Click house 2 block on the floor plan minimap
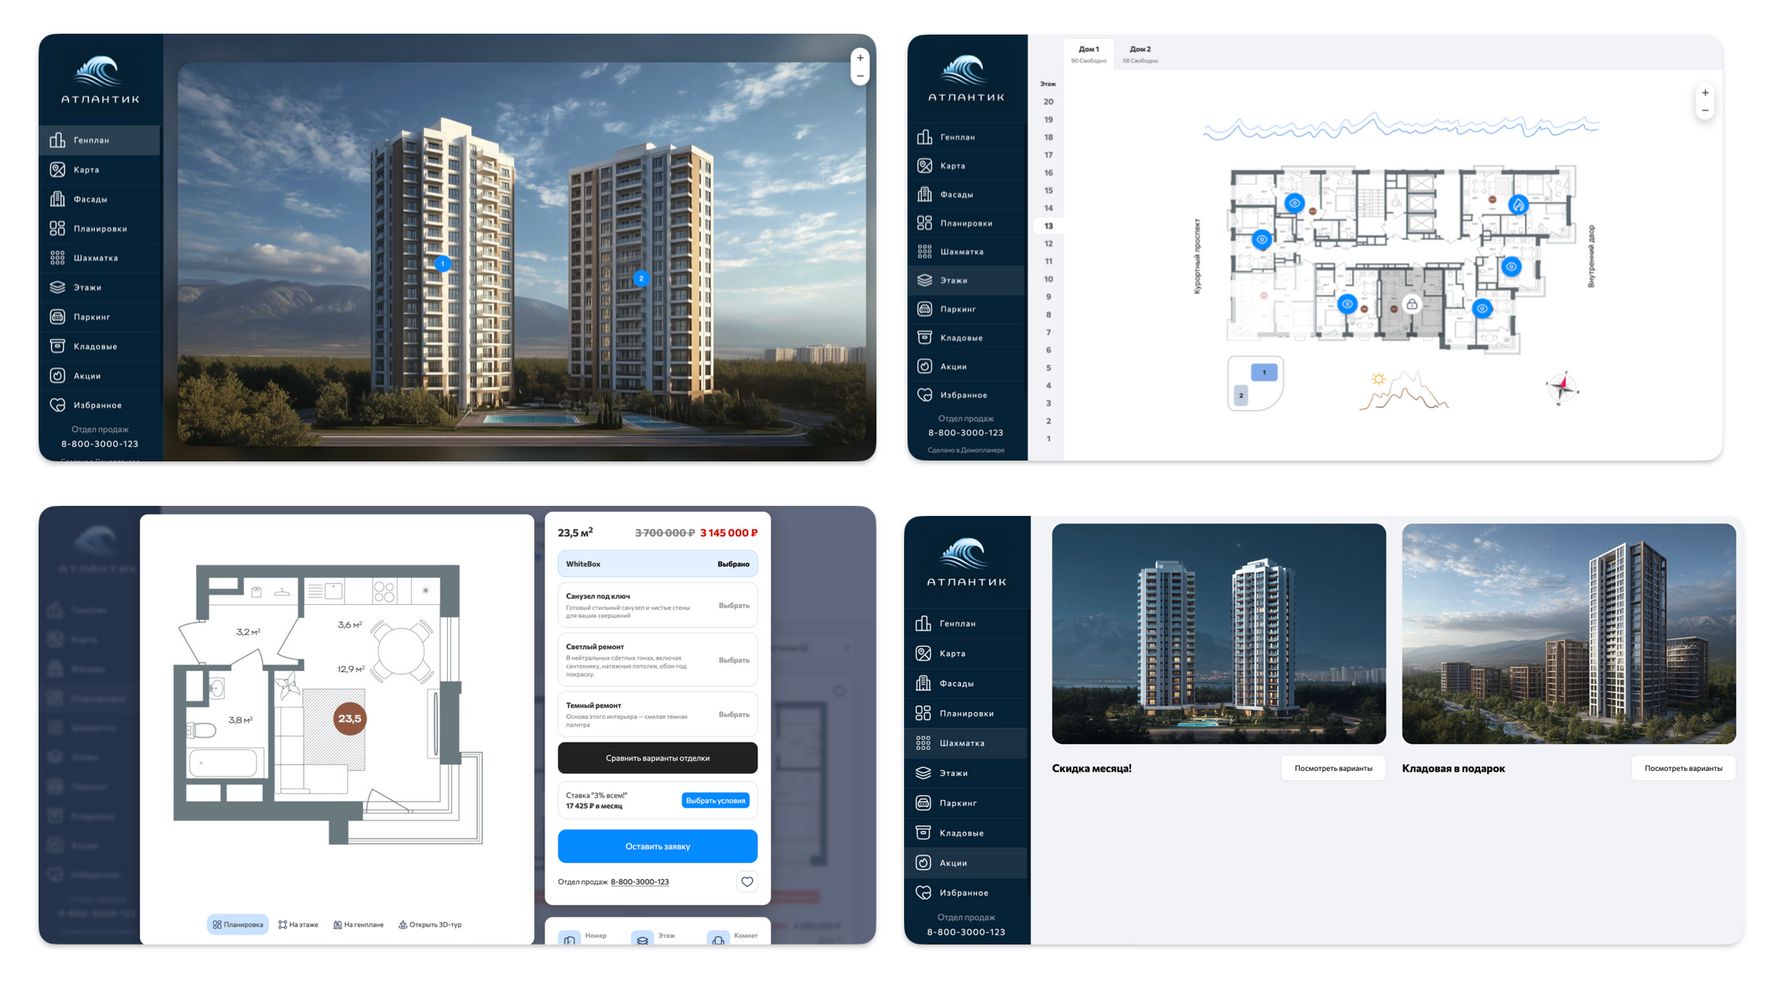Screen dimensions: 1773x1000 1241,396
